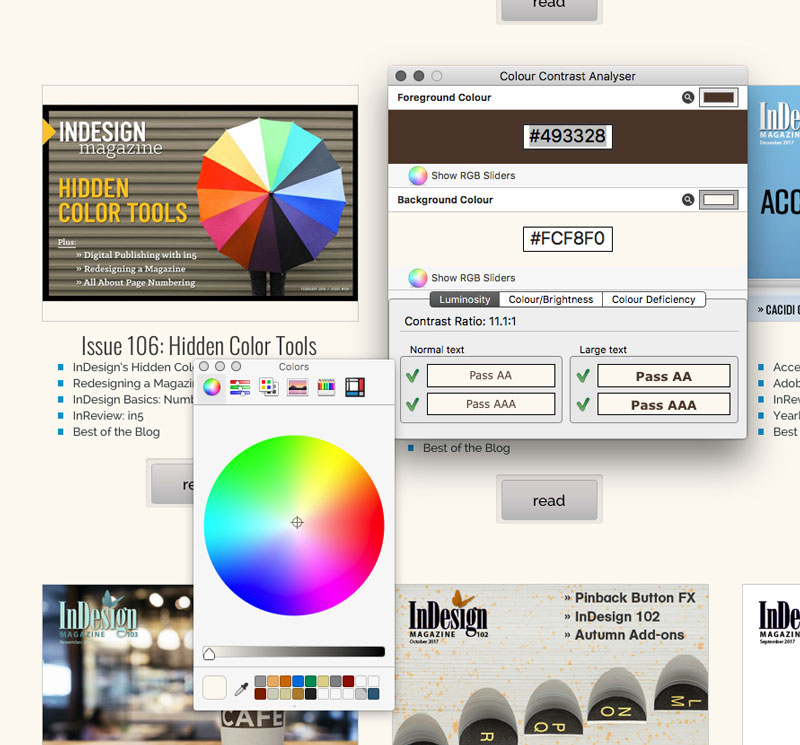The image size is (800, 745).
Task: Open the Hidden Color Tools magazine cover
Action: (200, 203)
